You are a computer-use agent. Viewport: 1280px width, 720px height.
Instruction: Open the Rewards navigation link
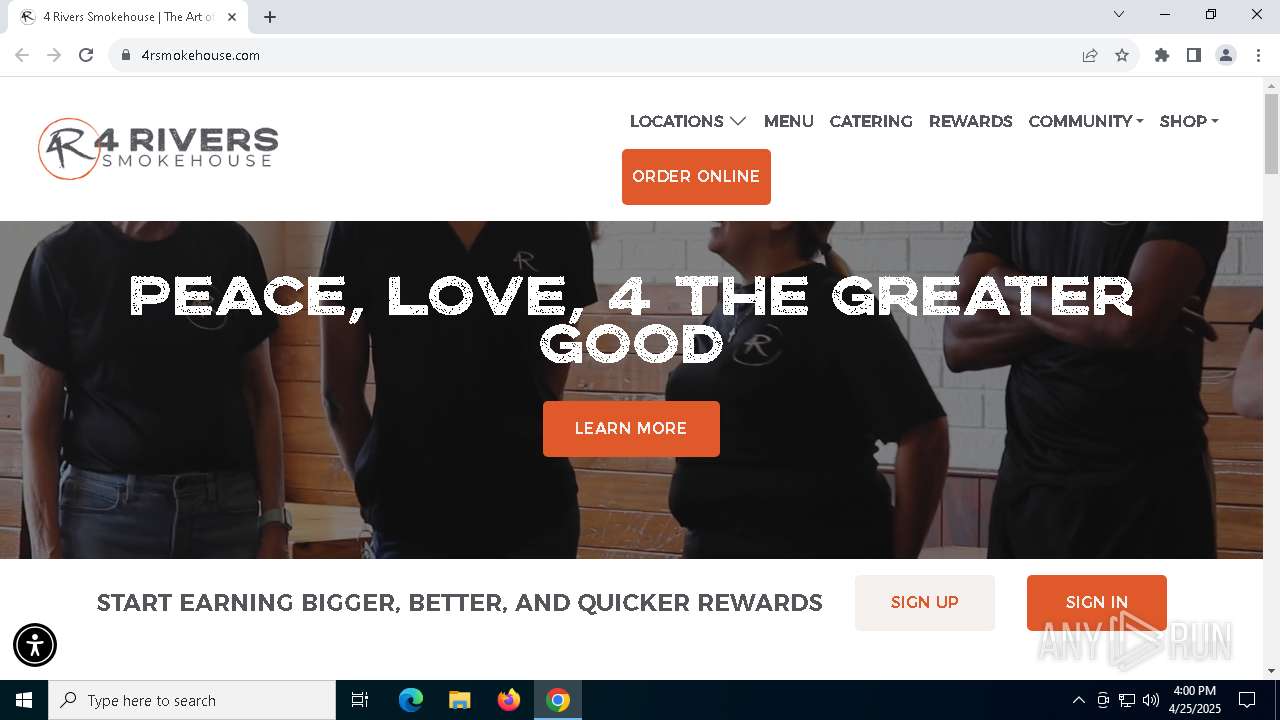pos(971,121)
